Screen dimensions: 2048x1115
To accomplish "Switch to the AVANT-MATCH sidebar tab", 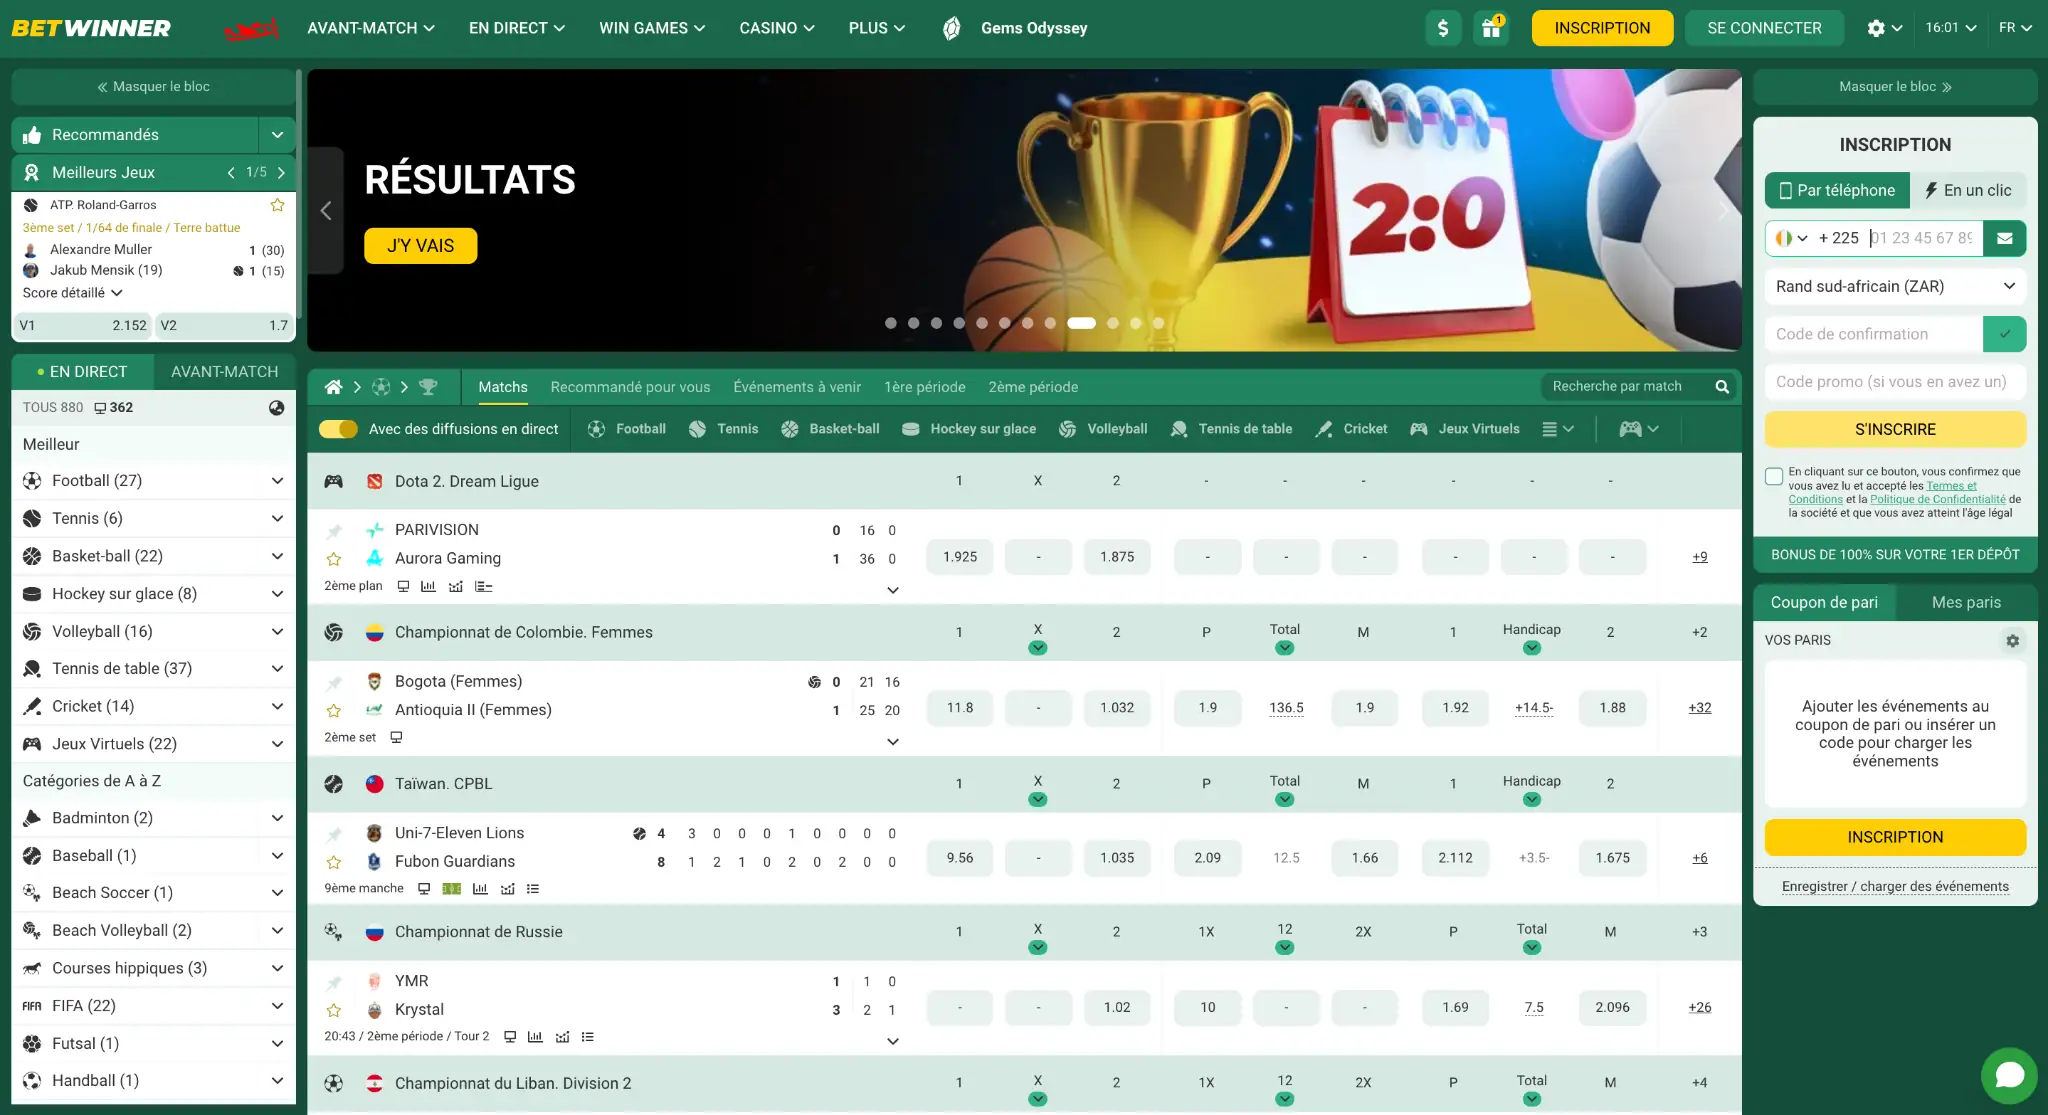I will coord(224,372).
